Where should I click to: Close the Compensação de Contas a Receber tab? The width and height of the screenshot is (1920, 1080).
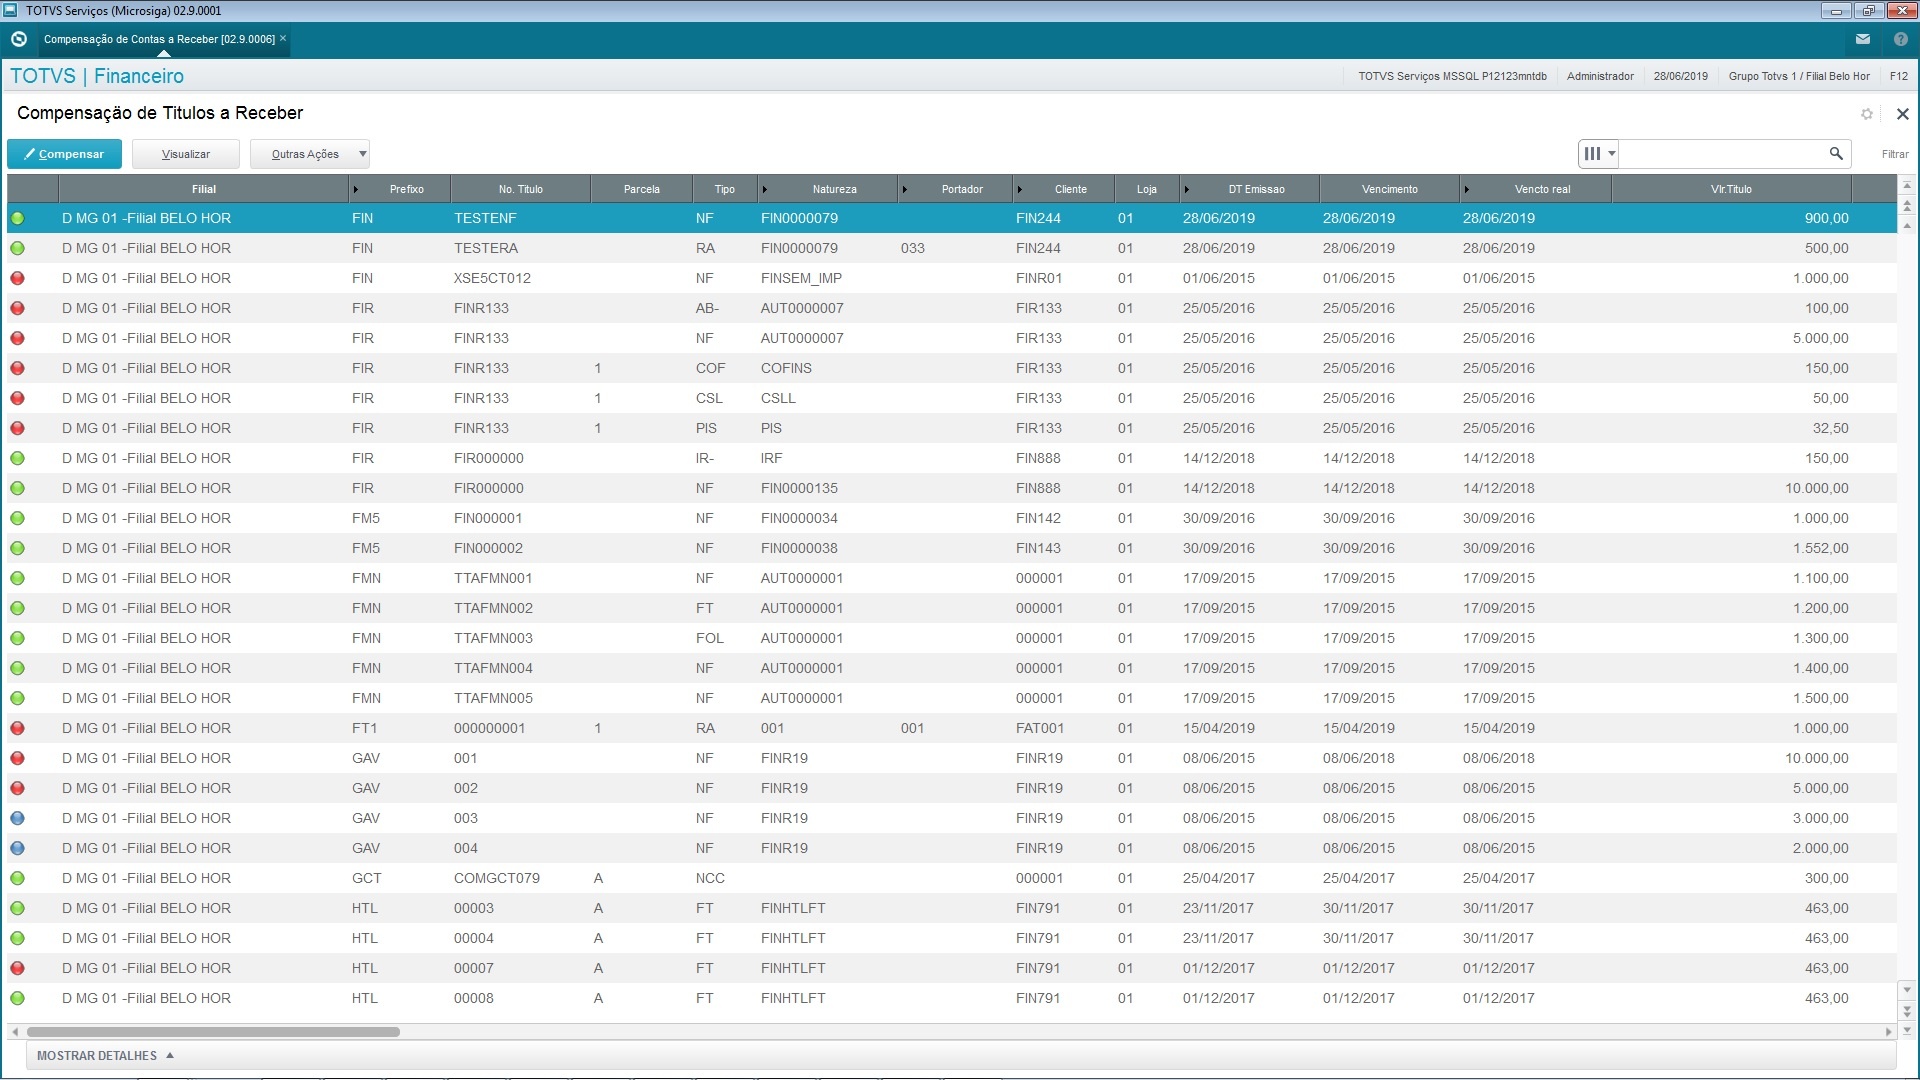tap(283, 38)
